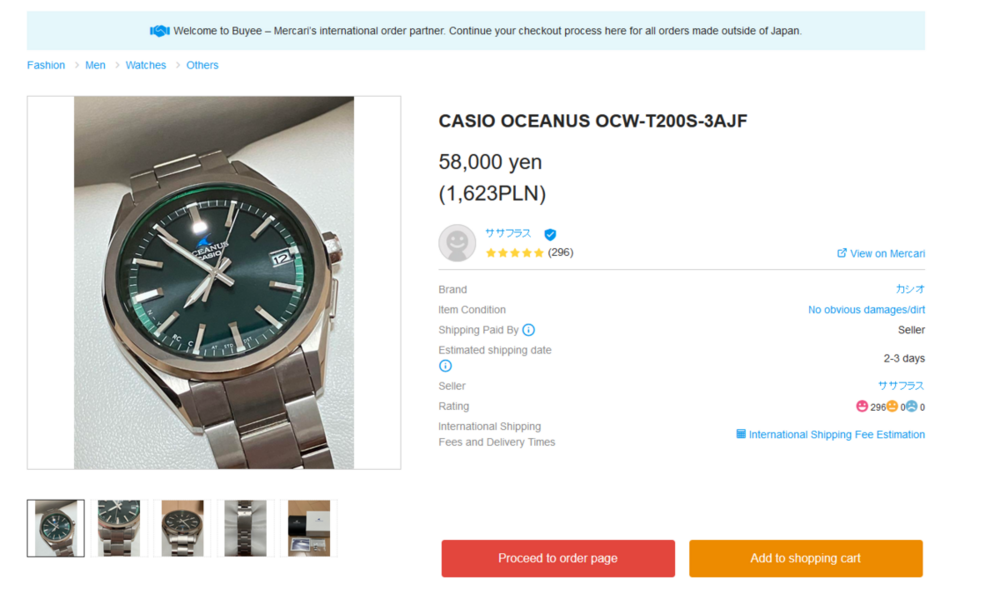Open the View on Mercari link
This screenshot has height=599, width=1000.
pos(888,253)
